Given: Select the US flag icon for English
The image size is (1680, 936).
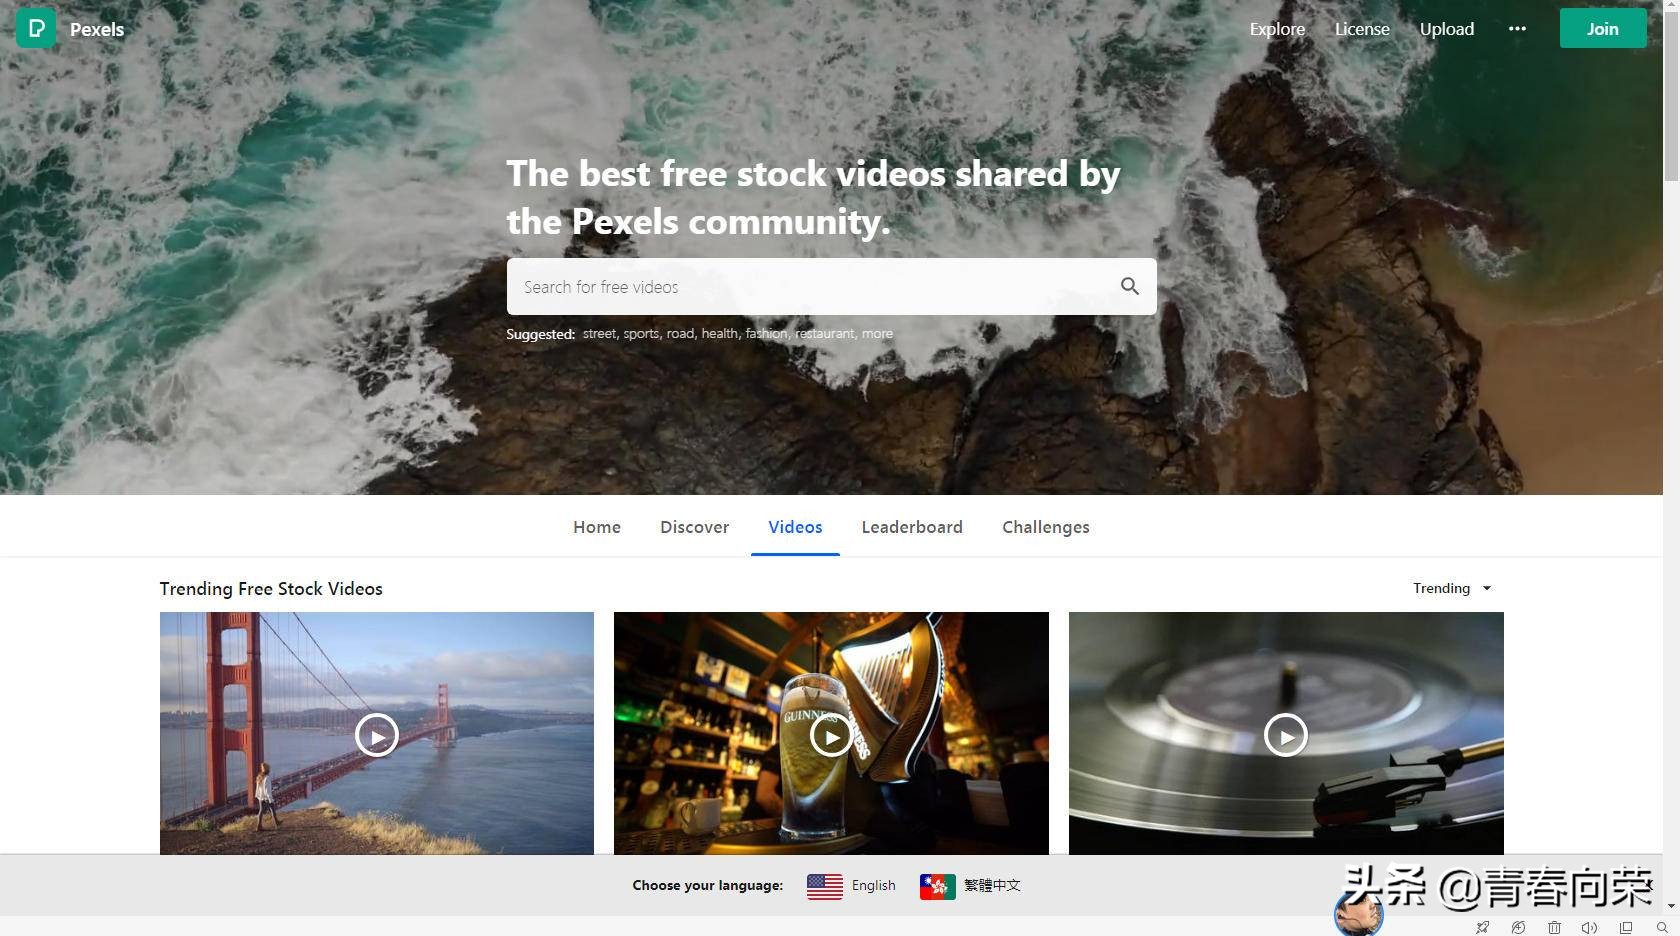Looking at the screenshot, I should tap(825, 886).
